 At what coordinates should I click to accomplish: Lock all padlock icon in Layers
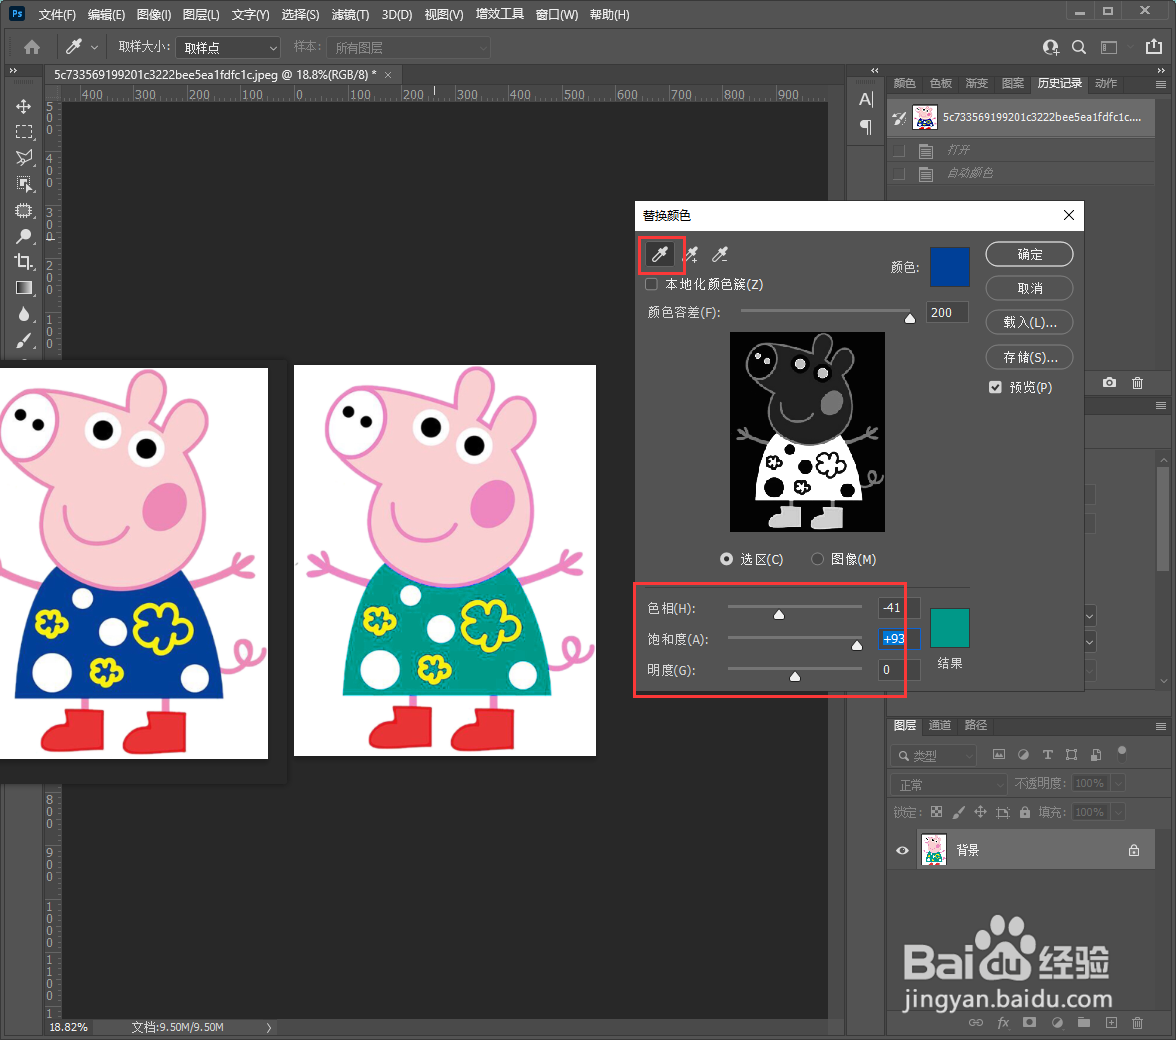click(1024, 811)
